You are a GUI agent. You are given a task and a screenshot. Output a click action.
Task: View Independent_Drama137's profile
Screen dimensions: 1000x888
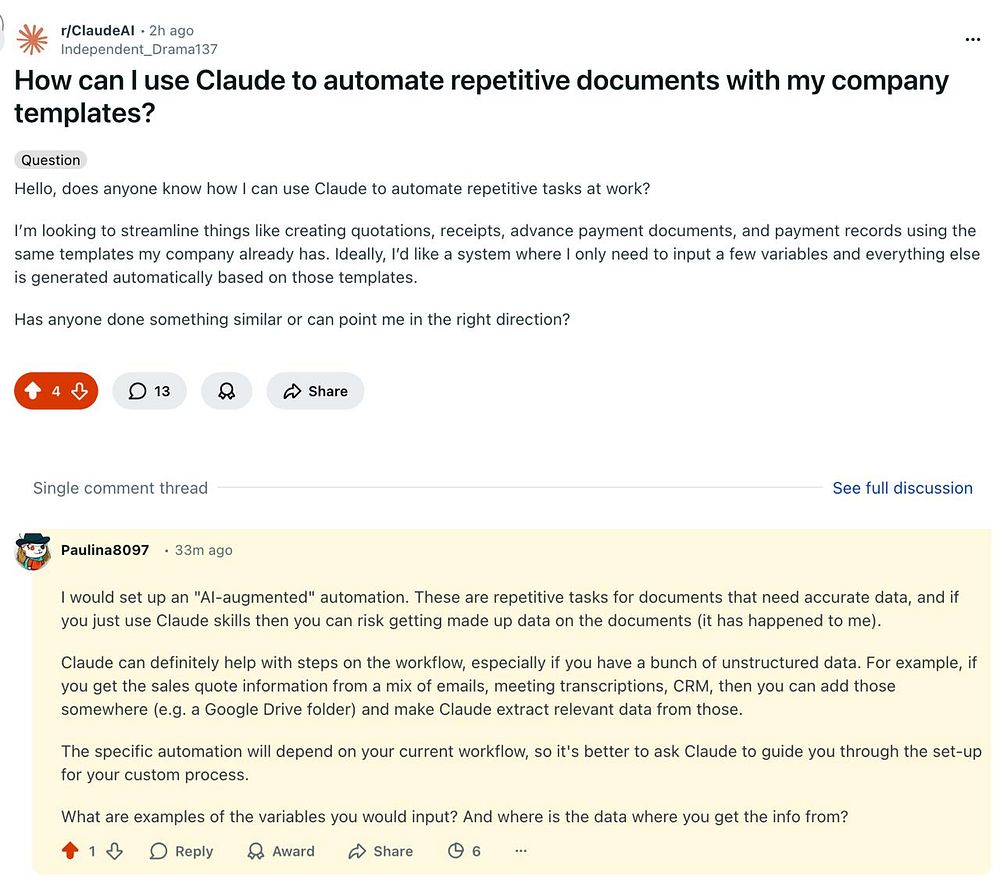tap(139, 49)
